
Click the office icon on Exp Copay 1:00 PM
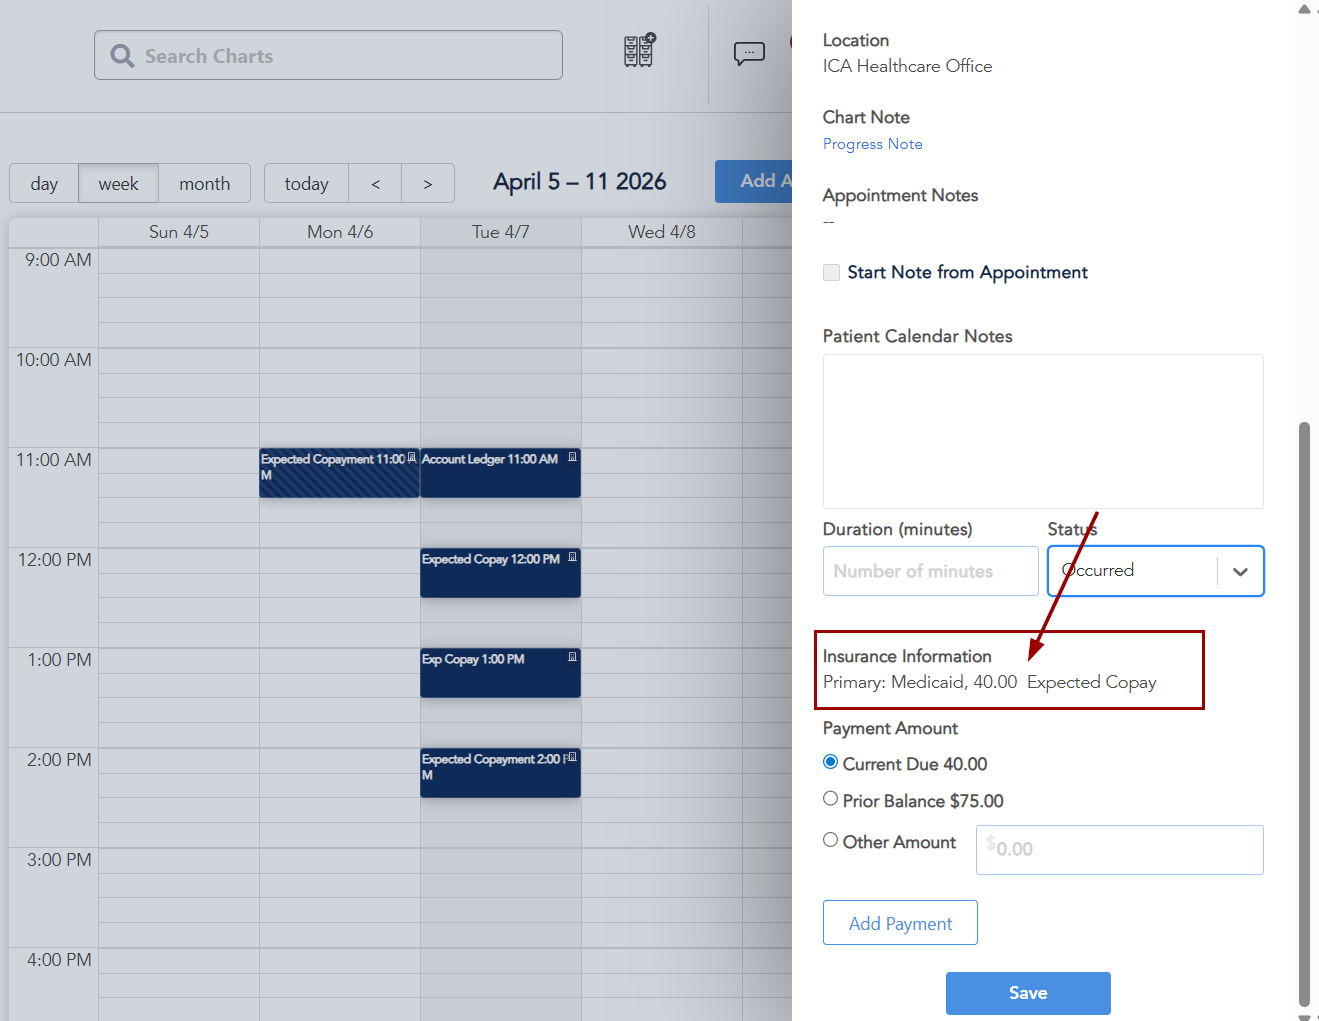[x=573, y=657]
